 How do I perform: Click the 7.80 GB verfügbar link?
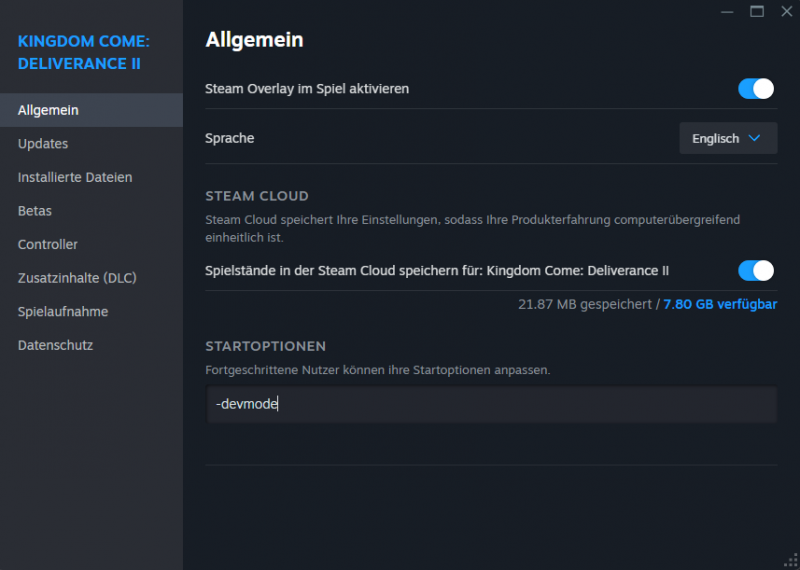point(720,305)
